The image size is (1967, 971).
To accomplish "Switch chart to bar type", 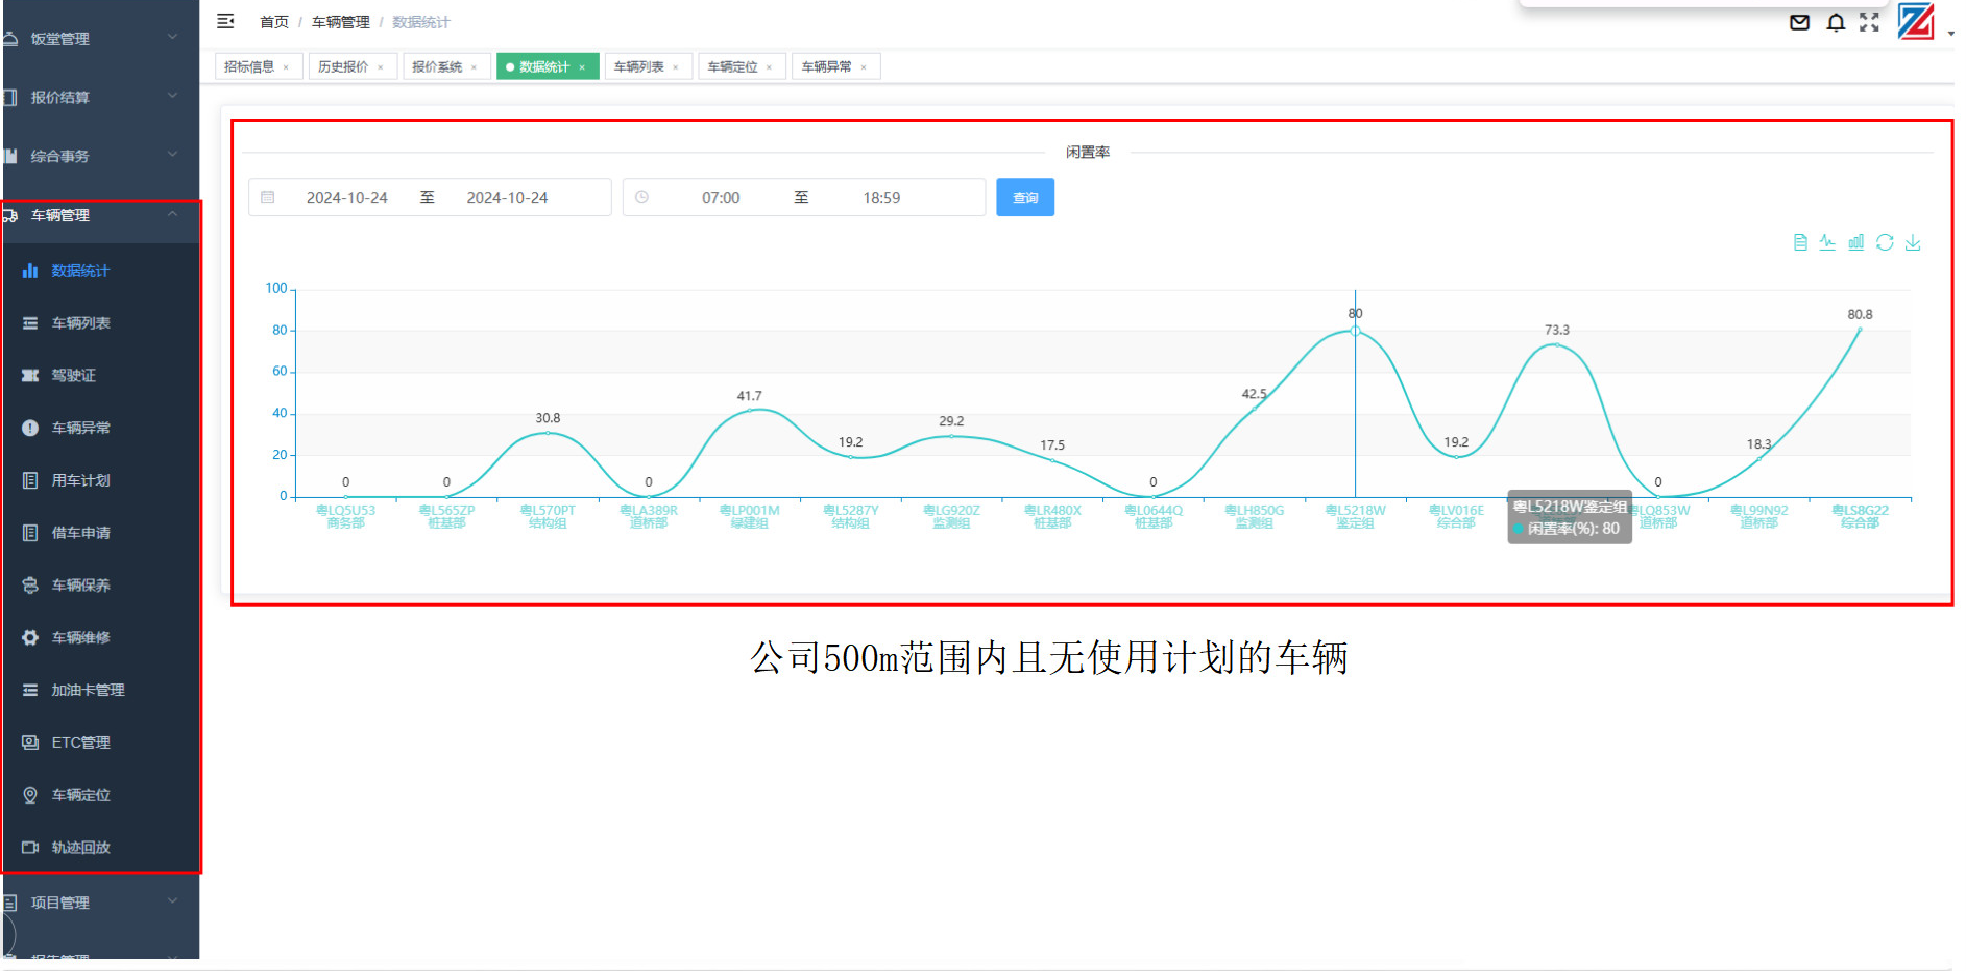I will (x=1856, y=243).
